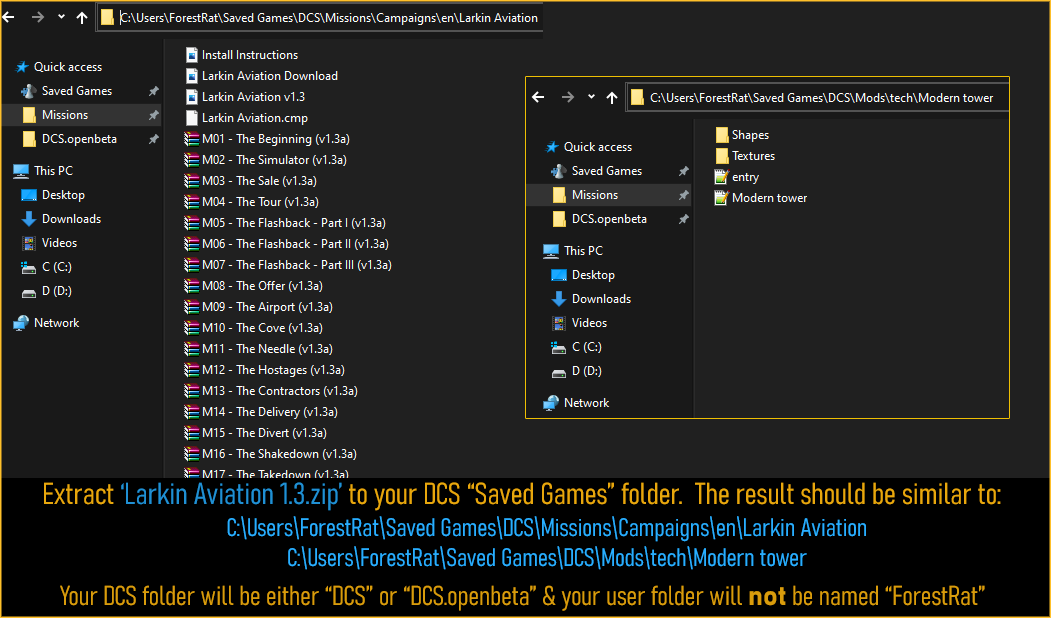1051x618 pixels.
Task: Select DCS.openbeta in left Quick access
Action: click(79, 139)
